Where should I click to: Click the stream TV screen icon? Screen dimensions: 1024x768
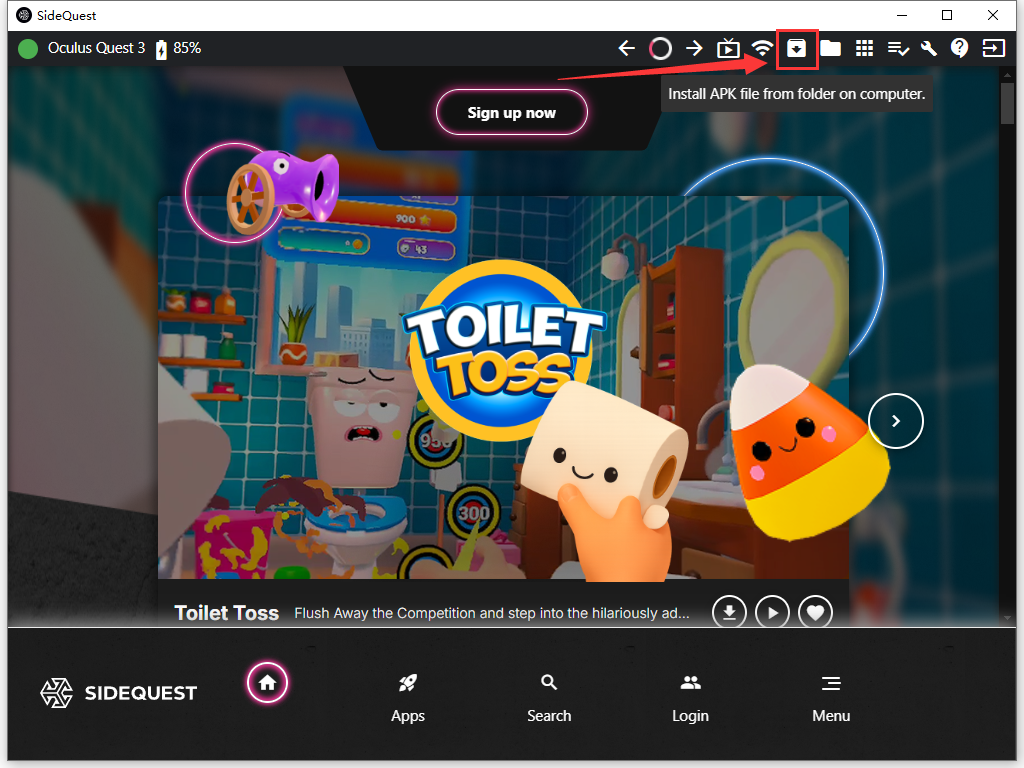pos(729,48)
